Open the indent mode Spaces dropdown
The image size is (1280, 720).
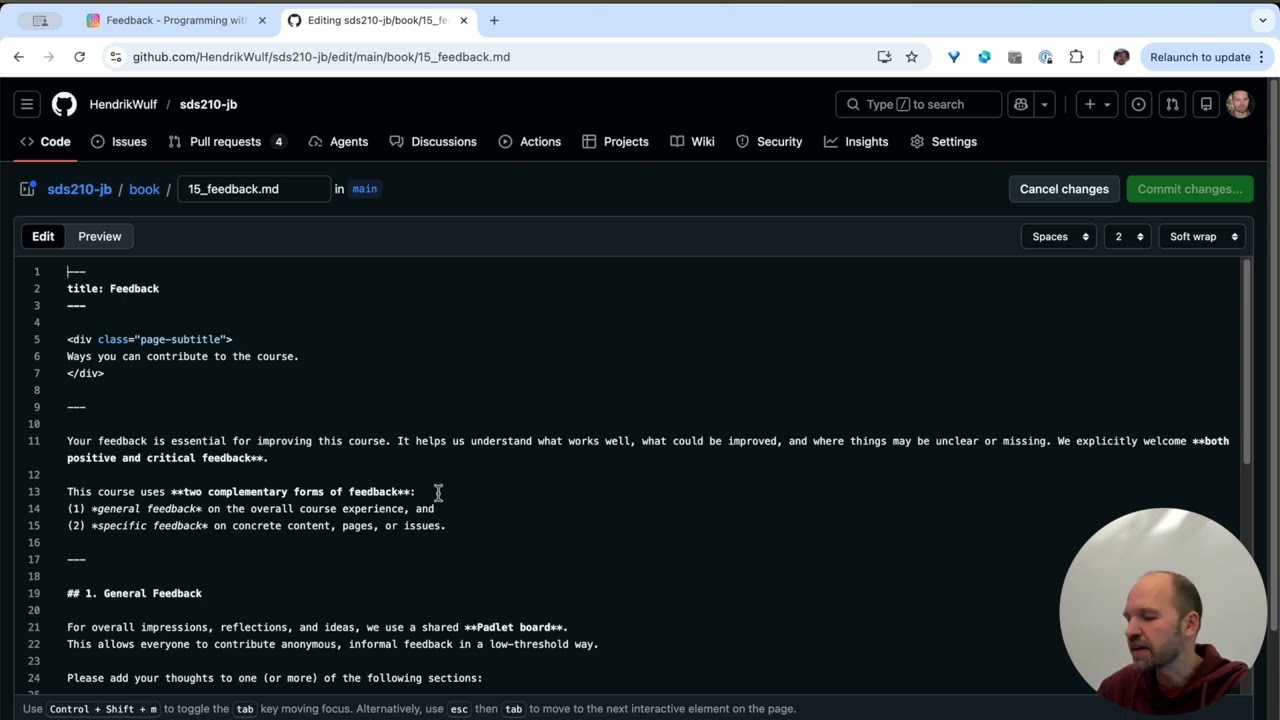[1060, 237]
